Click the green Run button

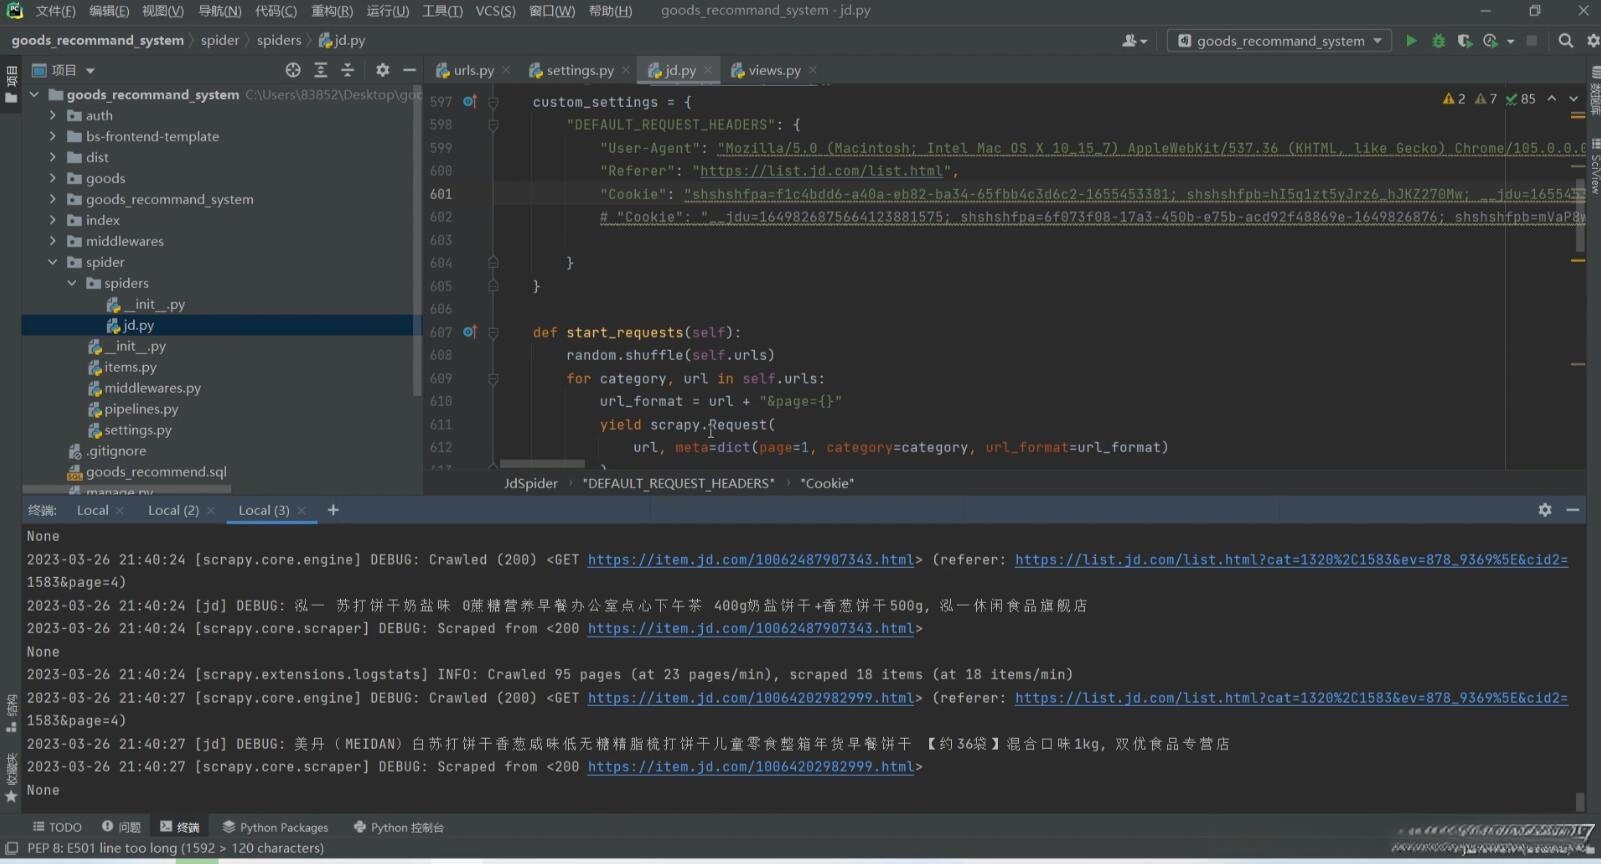1411,41
